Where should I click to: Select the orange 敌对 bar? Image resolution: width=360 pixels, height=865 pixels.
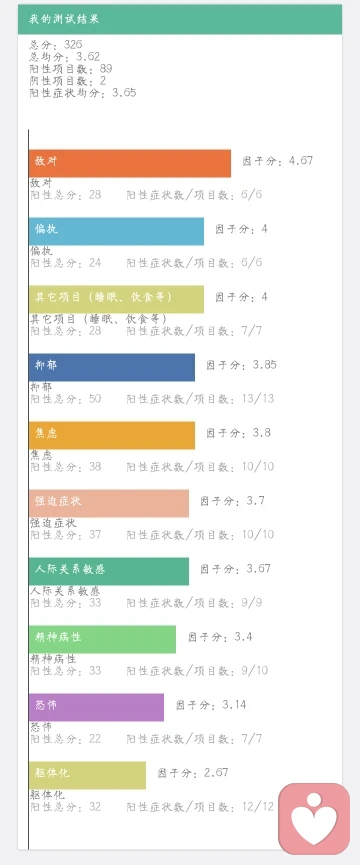coord(130,163)
